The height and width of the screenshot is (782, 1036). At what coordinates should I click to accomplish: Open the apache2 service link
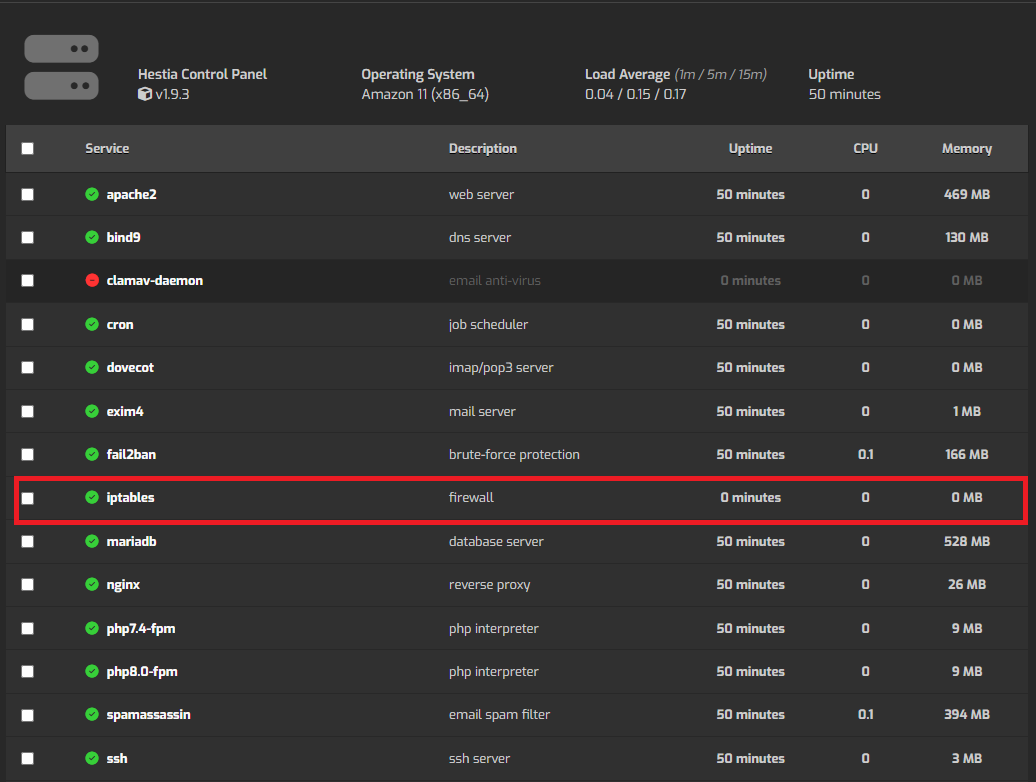pyautogui.click(x=131, y=194)
